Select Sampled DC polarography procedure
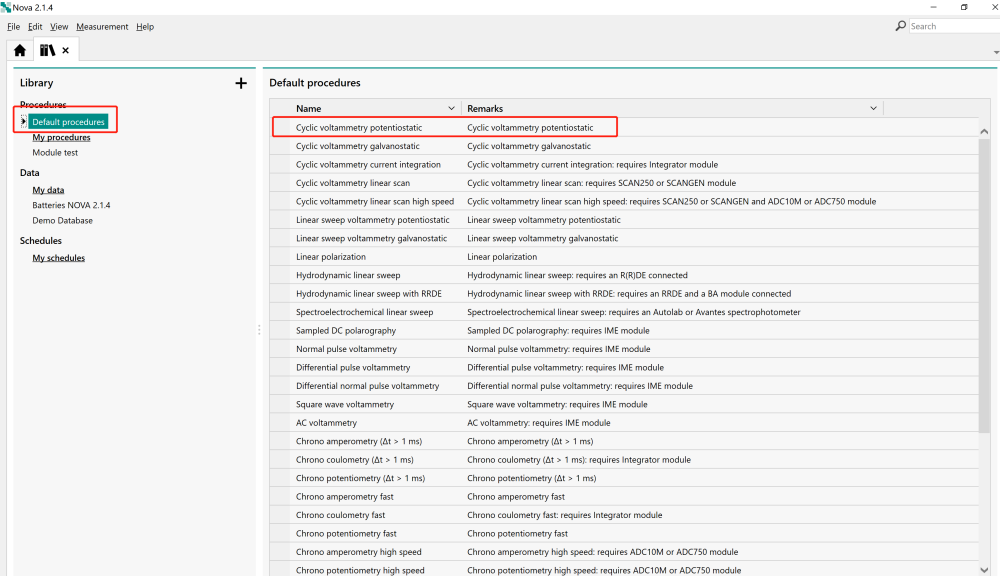Screen dimensions: 1000x576 [x=346, y=331]
